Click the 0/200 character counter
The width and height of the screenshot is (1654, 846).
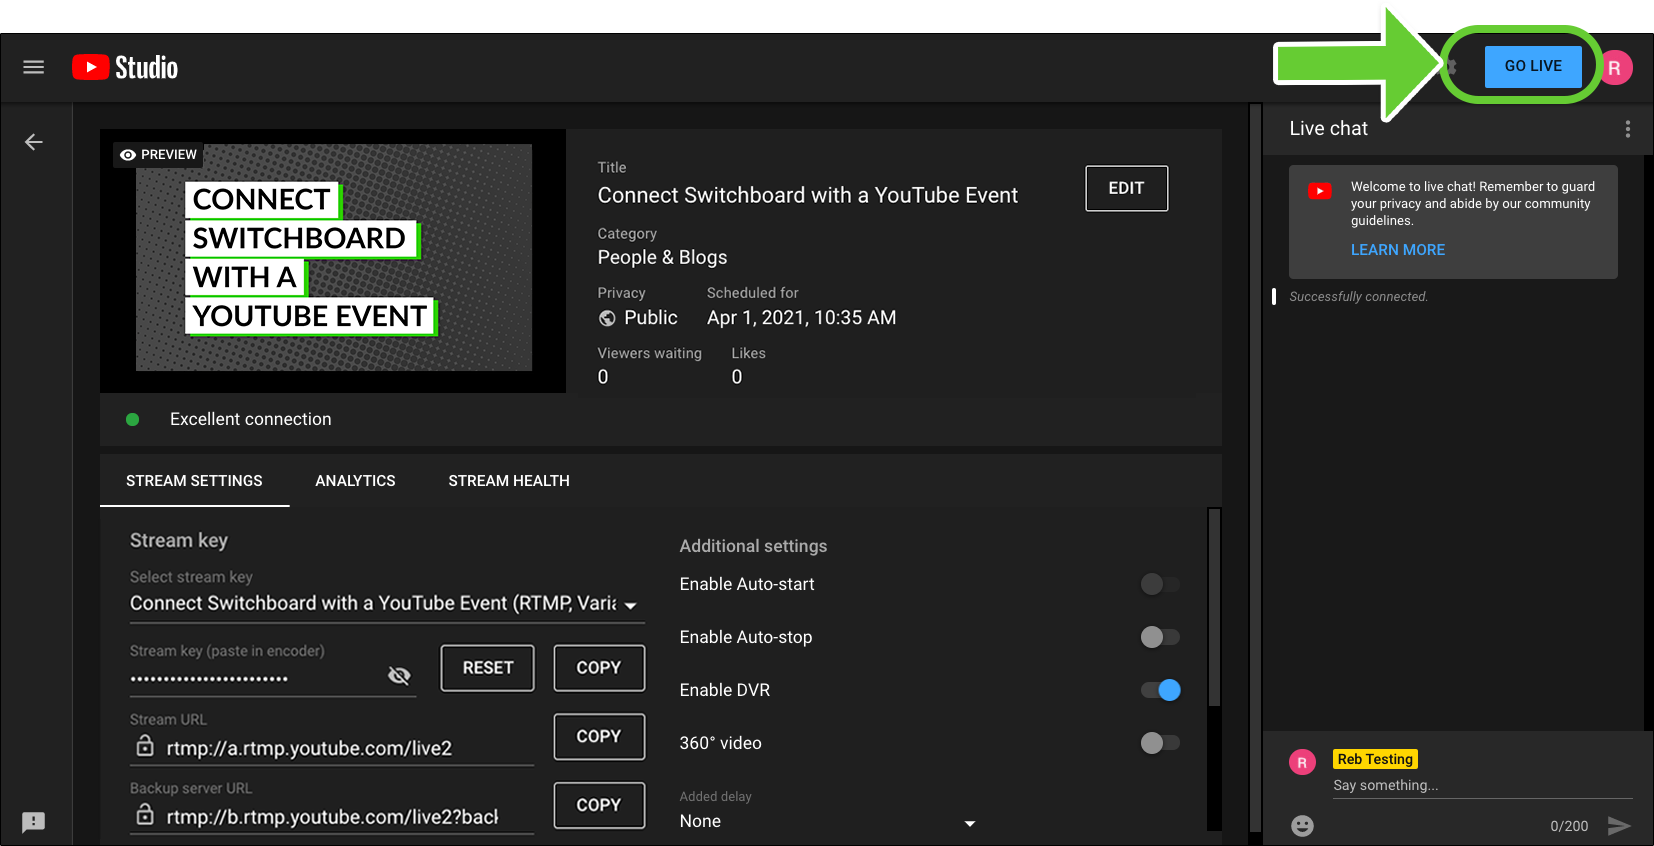coord(1569,826)
